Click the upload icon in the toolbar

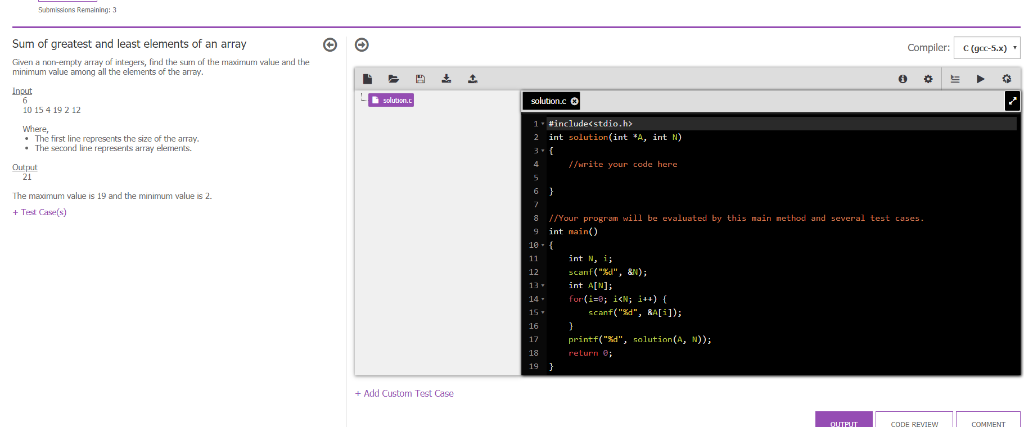(473, 78)
